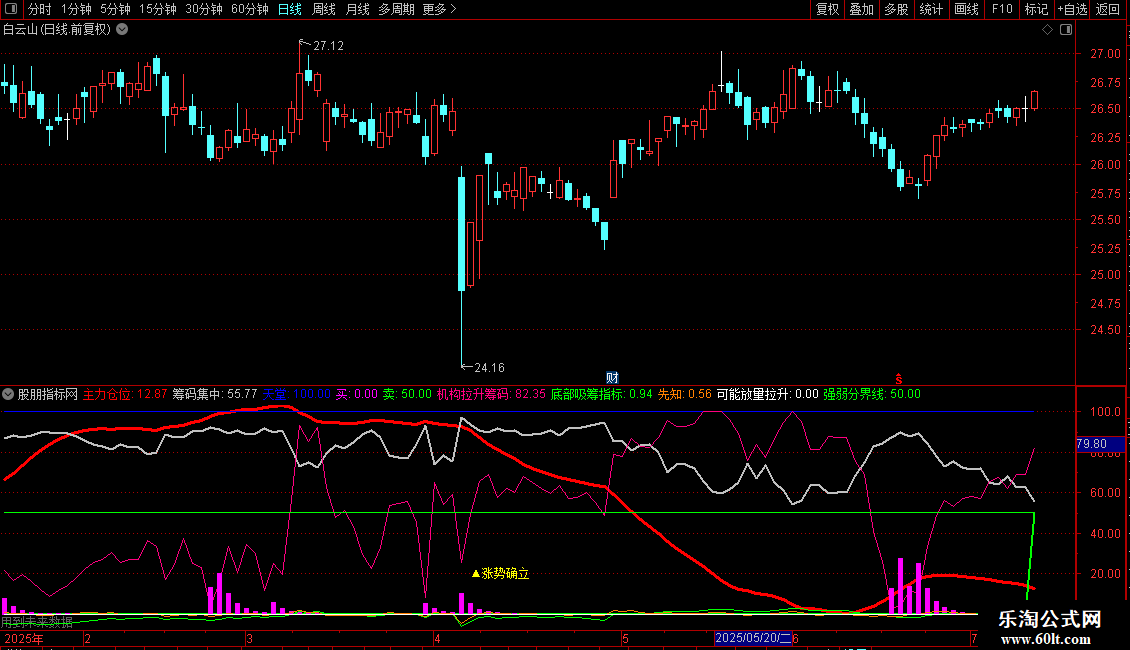Switch to the 分时 period tab
The height and width of the screenshot is (650, 1130).
point(40,9)
